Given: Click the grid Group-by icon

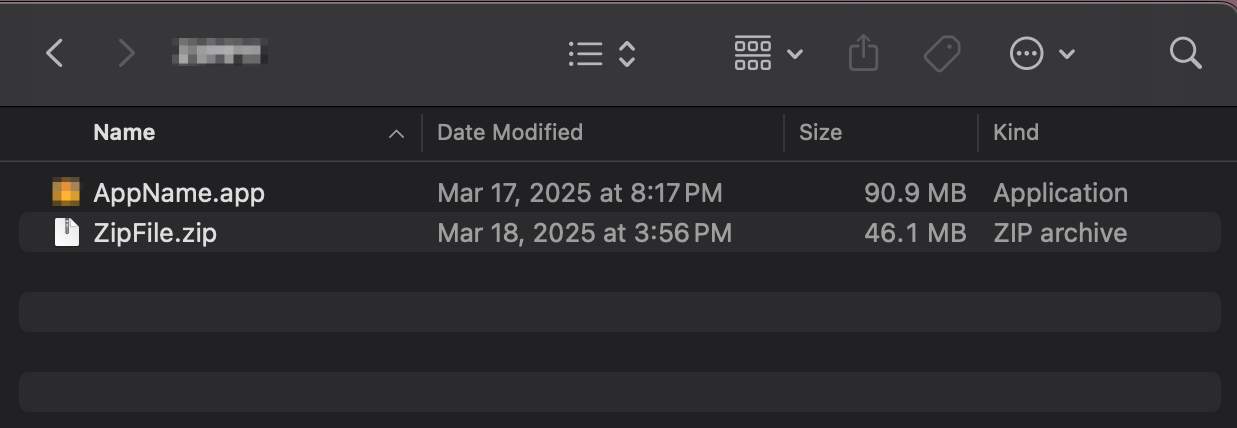Looking at the screenshot, I should [x=753, y=53].
